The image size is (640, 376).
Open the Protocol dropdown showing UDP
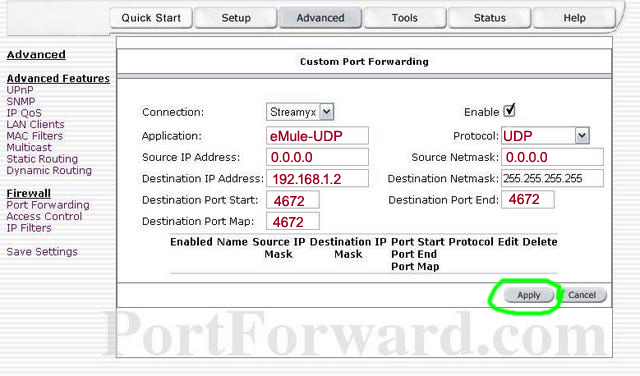(545, 136)
